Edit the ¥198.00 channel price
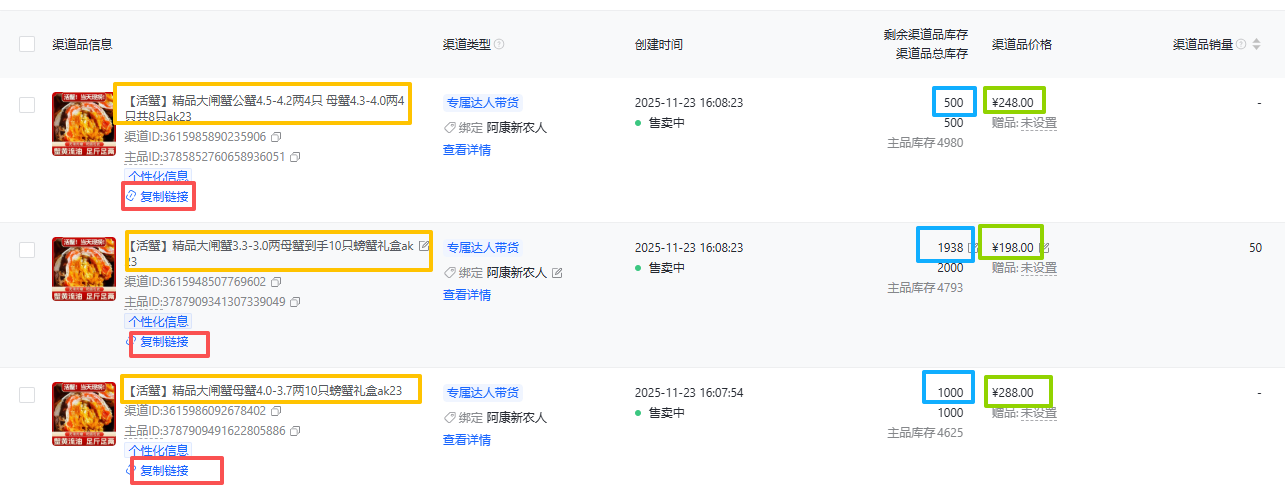1285x501 pixels. (x=1044, y=248)
